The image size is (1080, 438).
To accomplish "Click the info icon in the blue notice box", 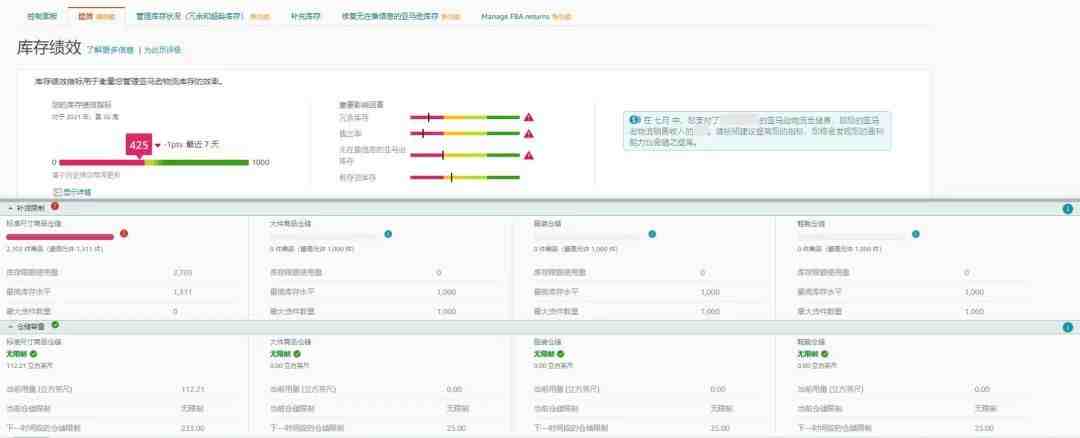I will [x=634, y=119].
